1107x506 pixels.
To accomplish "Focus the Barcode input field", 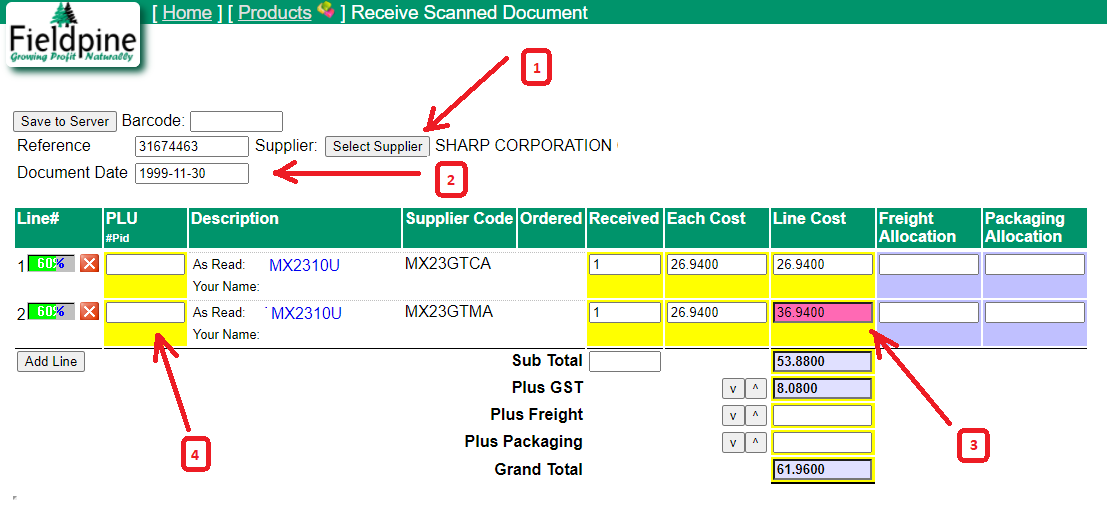I will [x=237, y=121].
